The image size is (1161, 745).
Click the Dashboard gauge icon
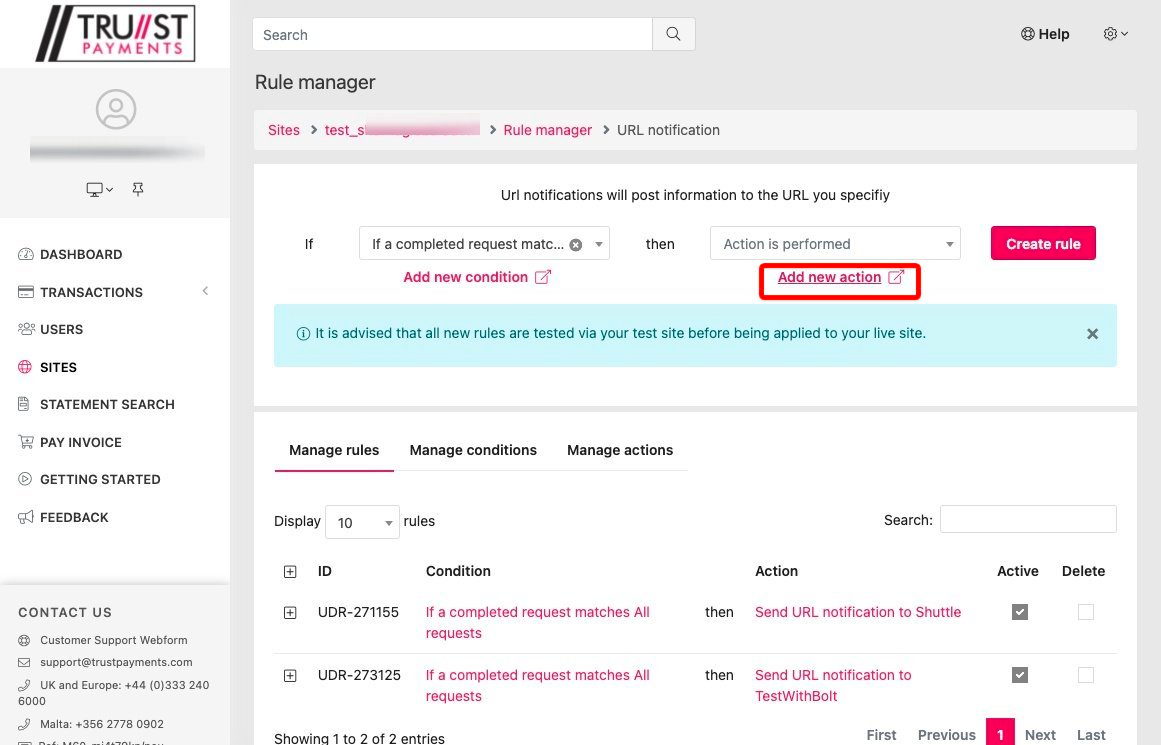(26, 254)
